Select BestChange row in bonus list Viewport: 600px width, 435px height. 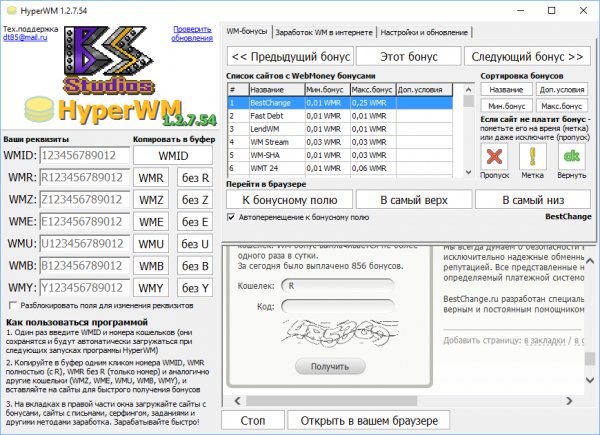click(x=340, y=103)
